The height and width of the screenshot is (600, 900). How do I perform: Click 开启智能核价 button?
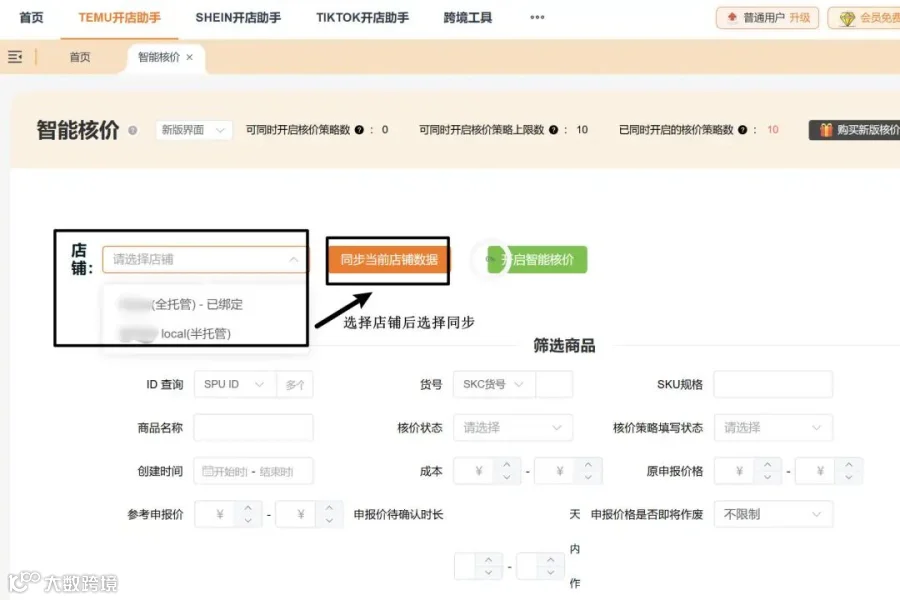pos(537,260)
